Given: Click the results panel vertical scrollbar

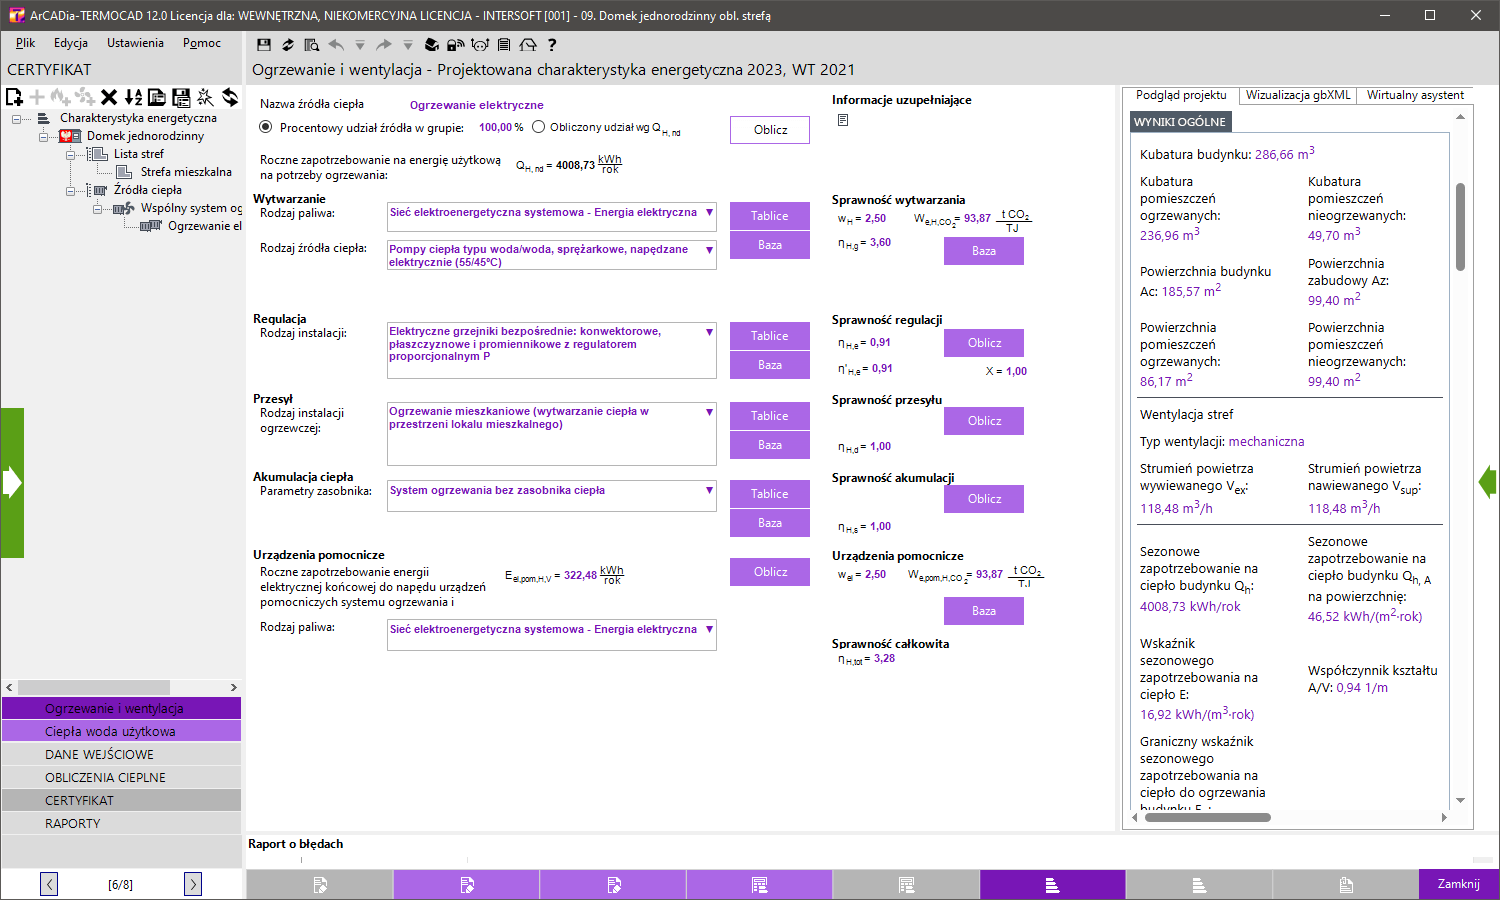Looking at the screenshot, I should (x=1460, y=226).
